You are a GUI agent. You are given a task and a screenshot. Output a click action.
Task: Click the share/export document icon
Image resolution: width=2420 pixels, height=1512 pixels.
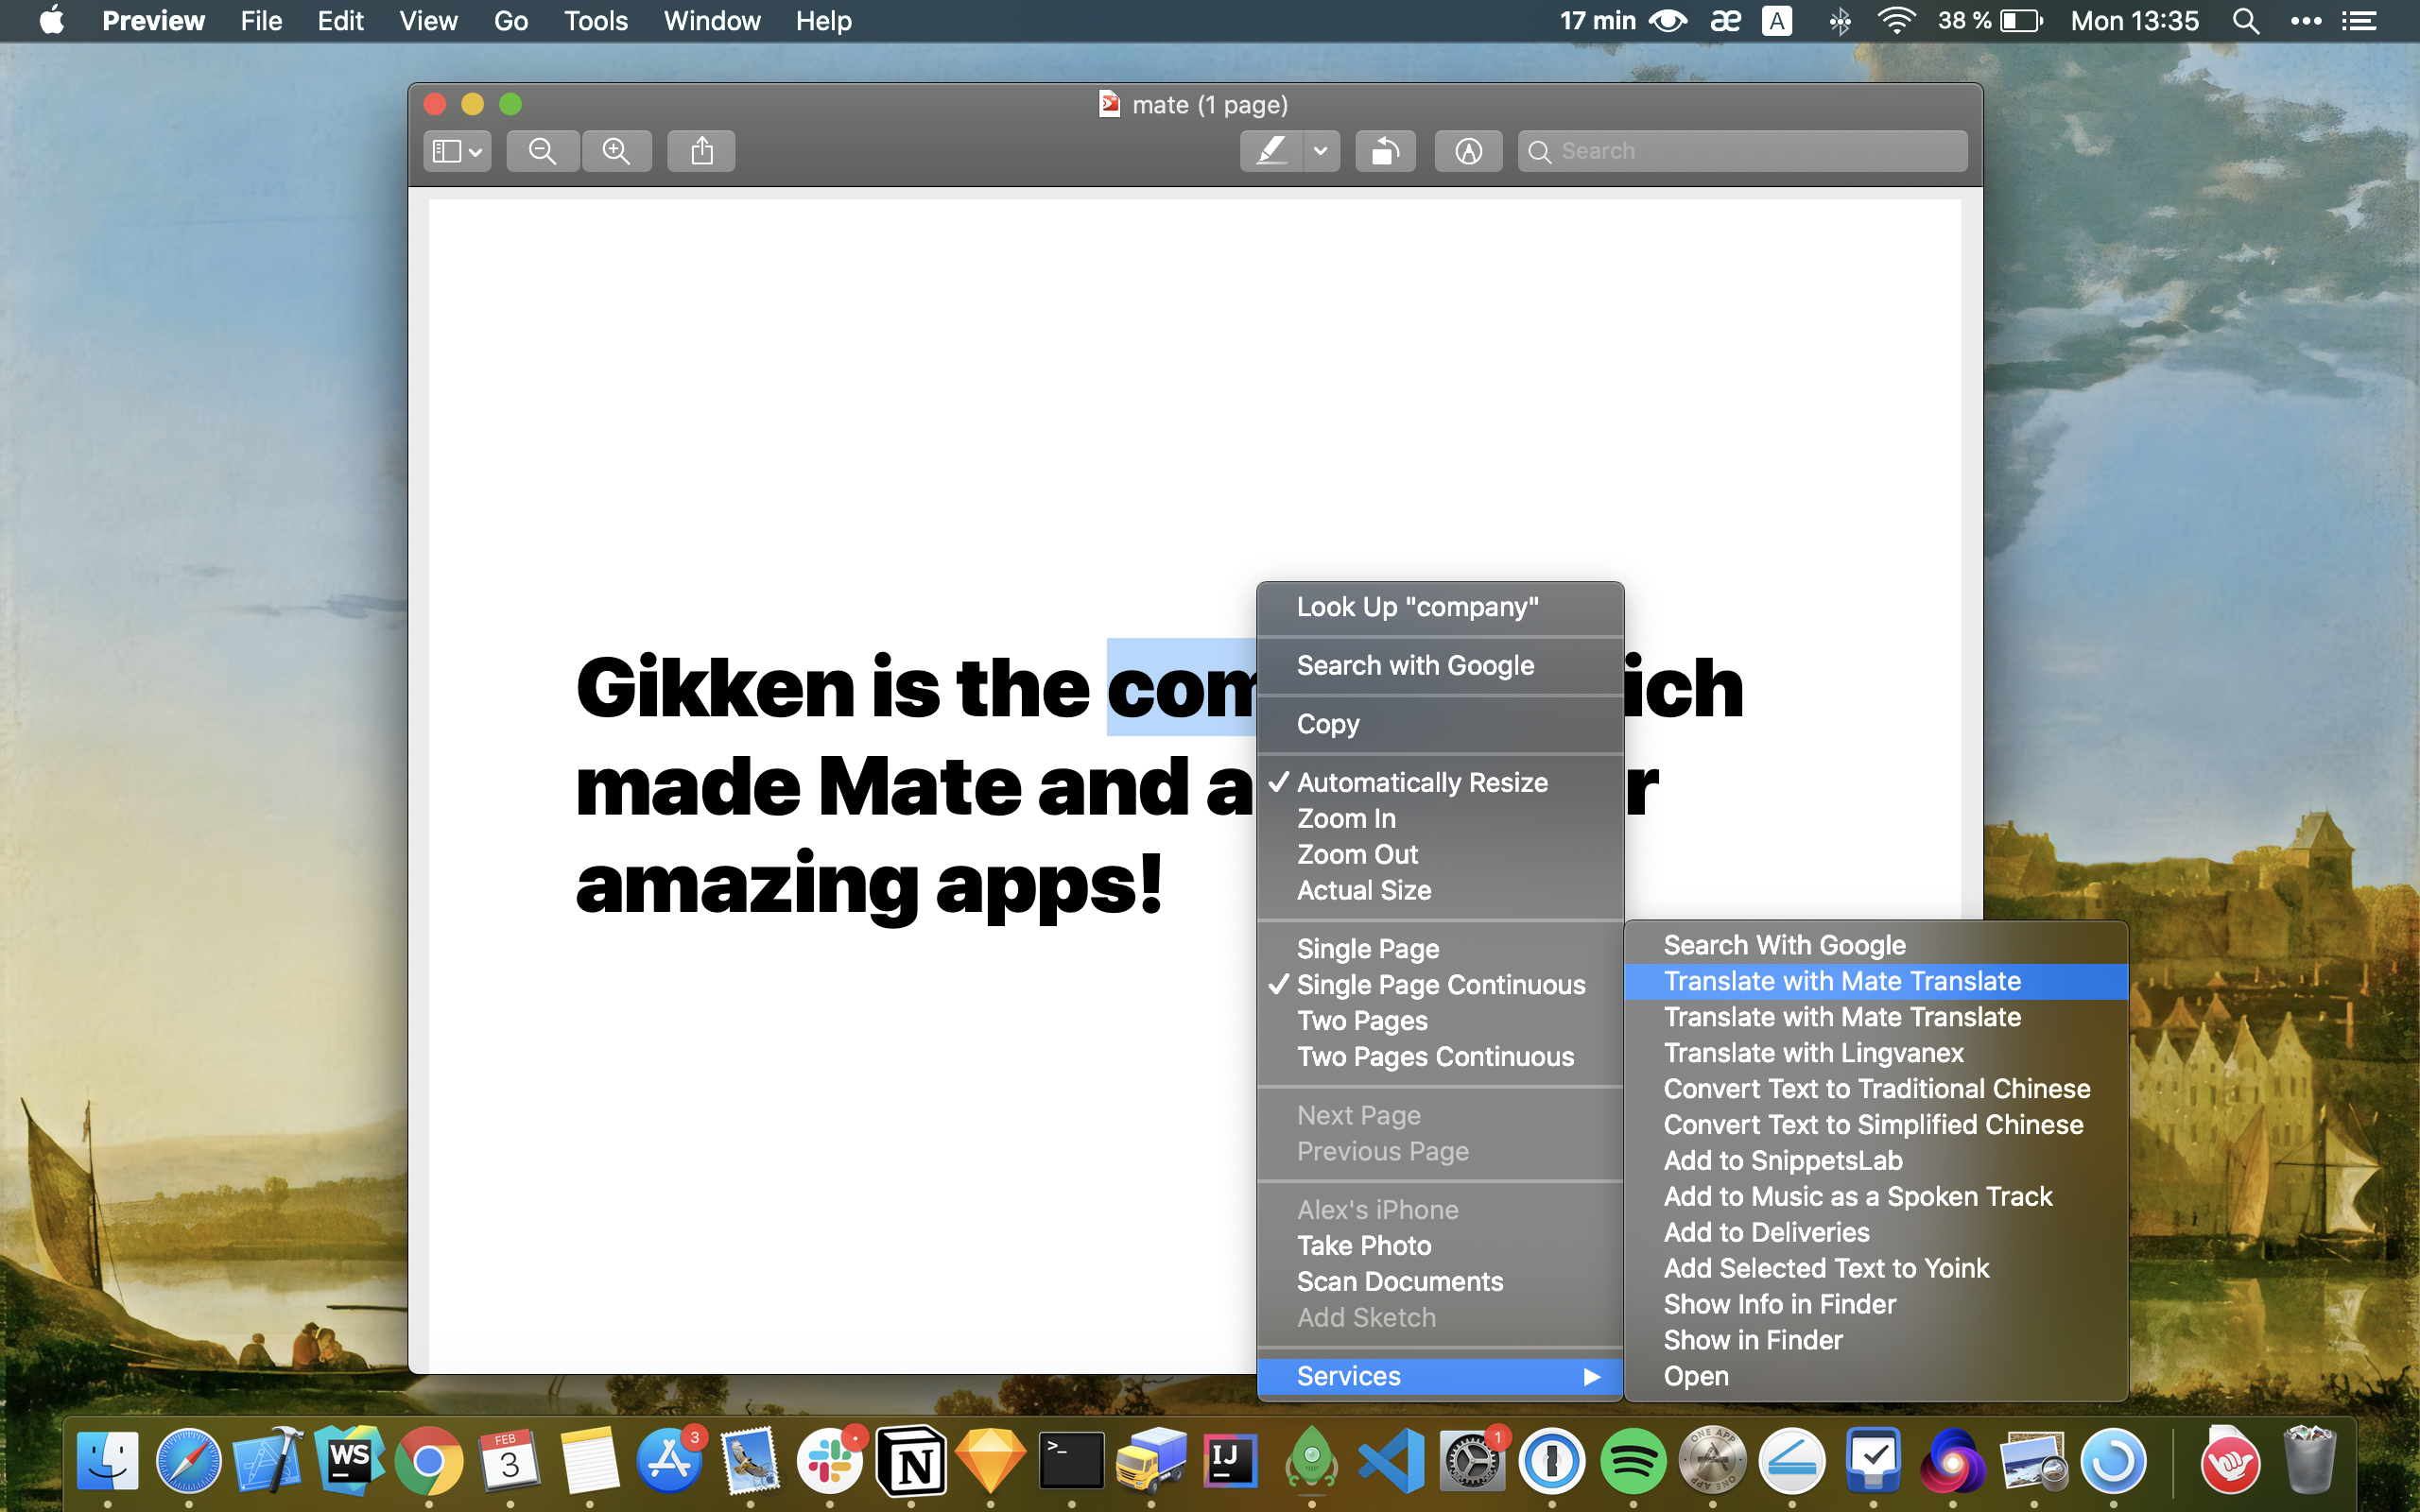pos(700,151)
